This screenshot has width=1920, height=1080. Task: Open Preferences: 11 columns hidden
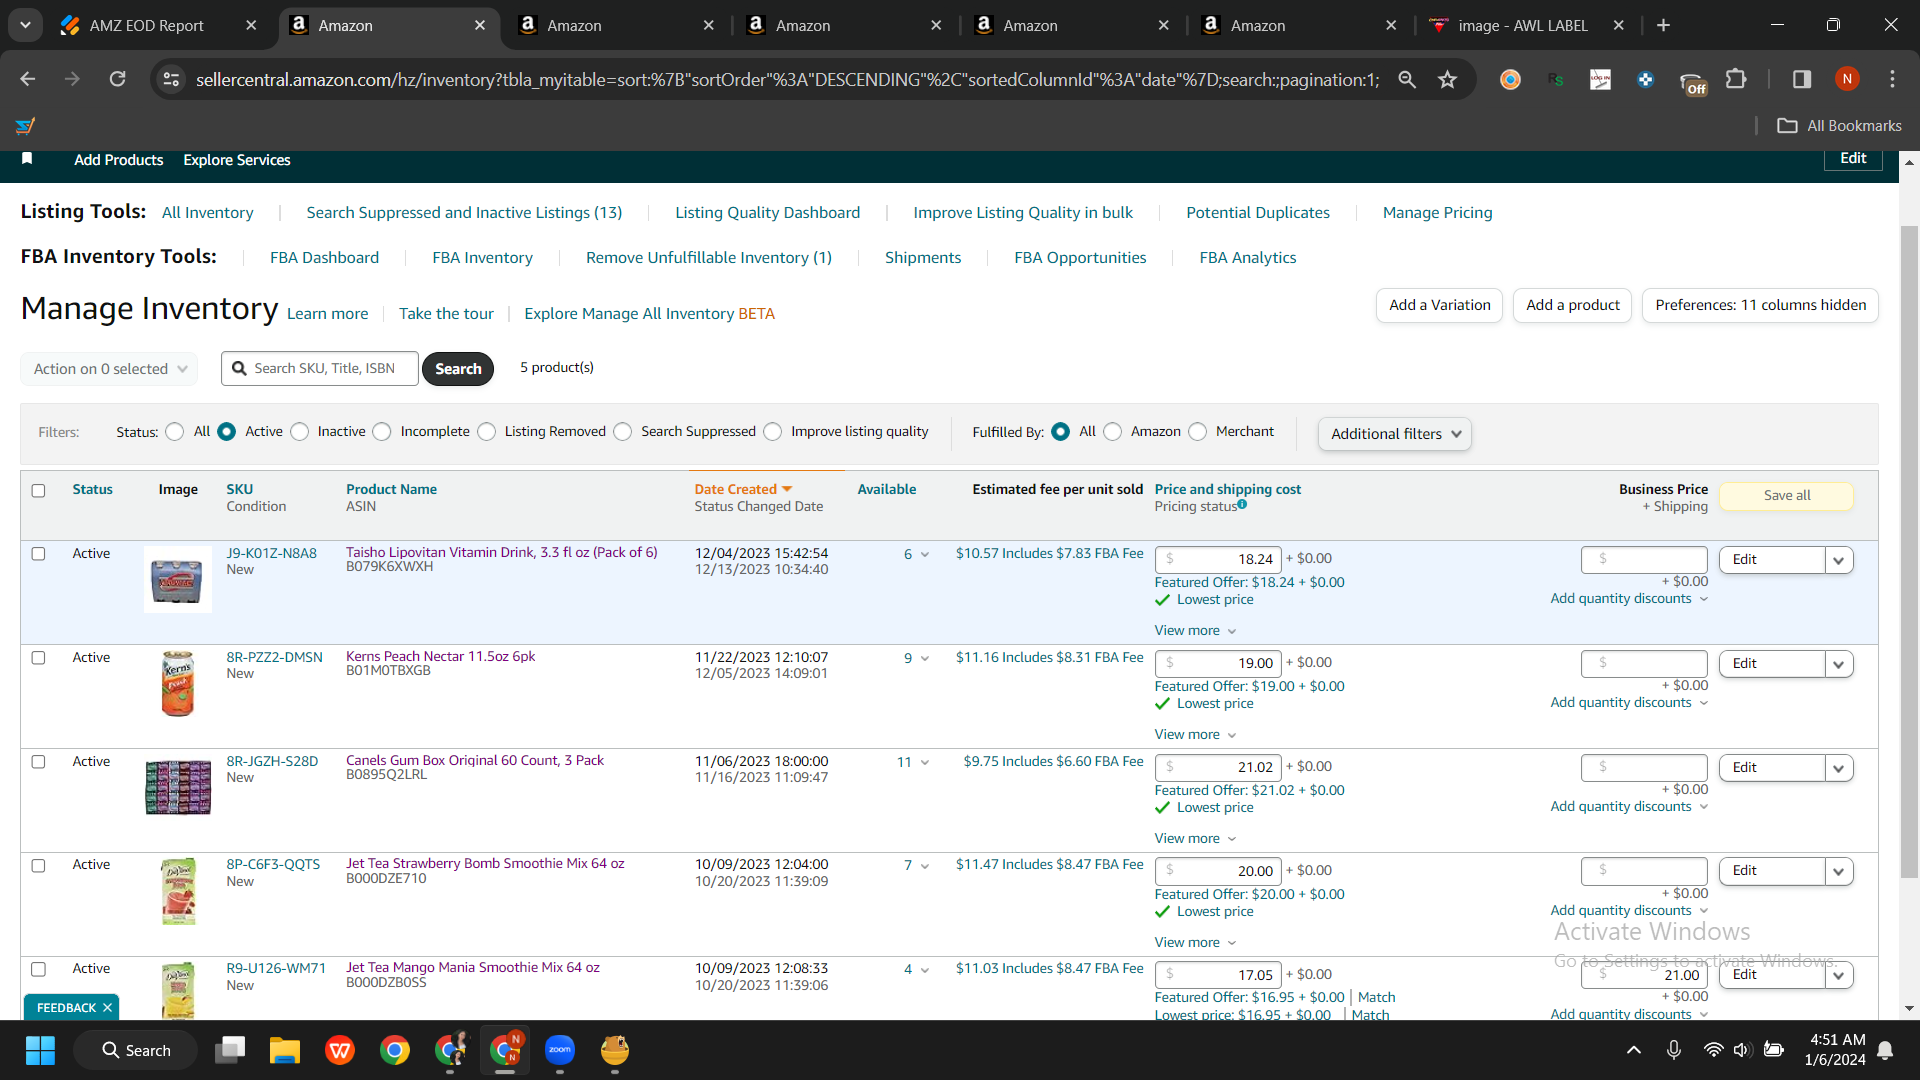[x=1760, y=305]
